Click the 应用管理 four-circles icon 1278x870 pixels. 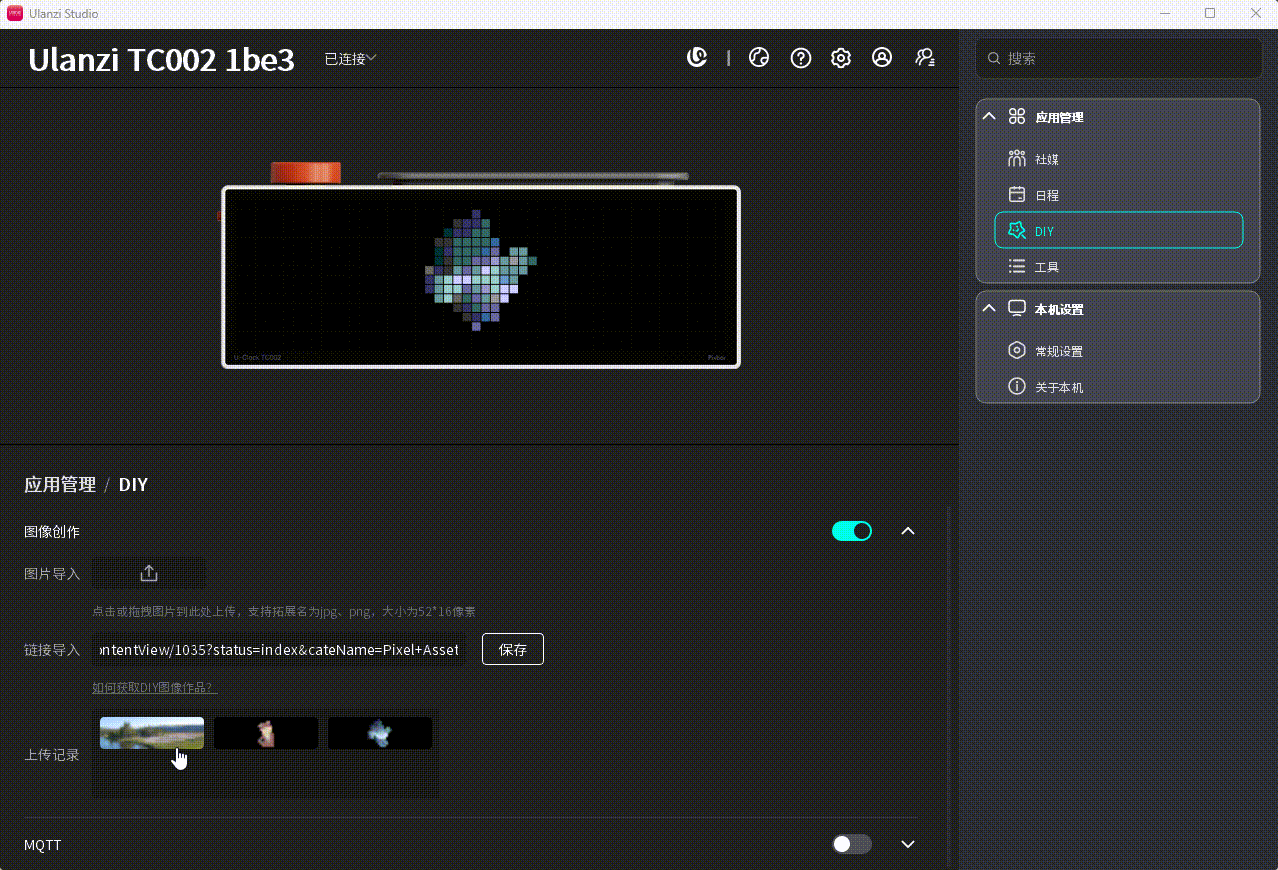(1017, 116)
